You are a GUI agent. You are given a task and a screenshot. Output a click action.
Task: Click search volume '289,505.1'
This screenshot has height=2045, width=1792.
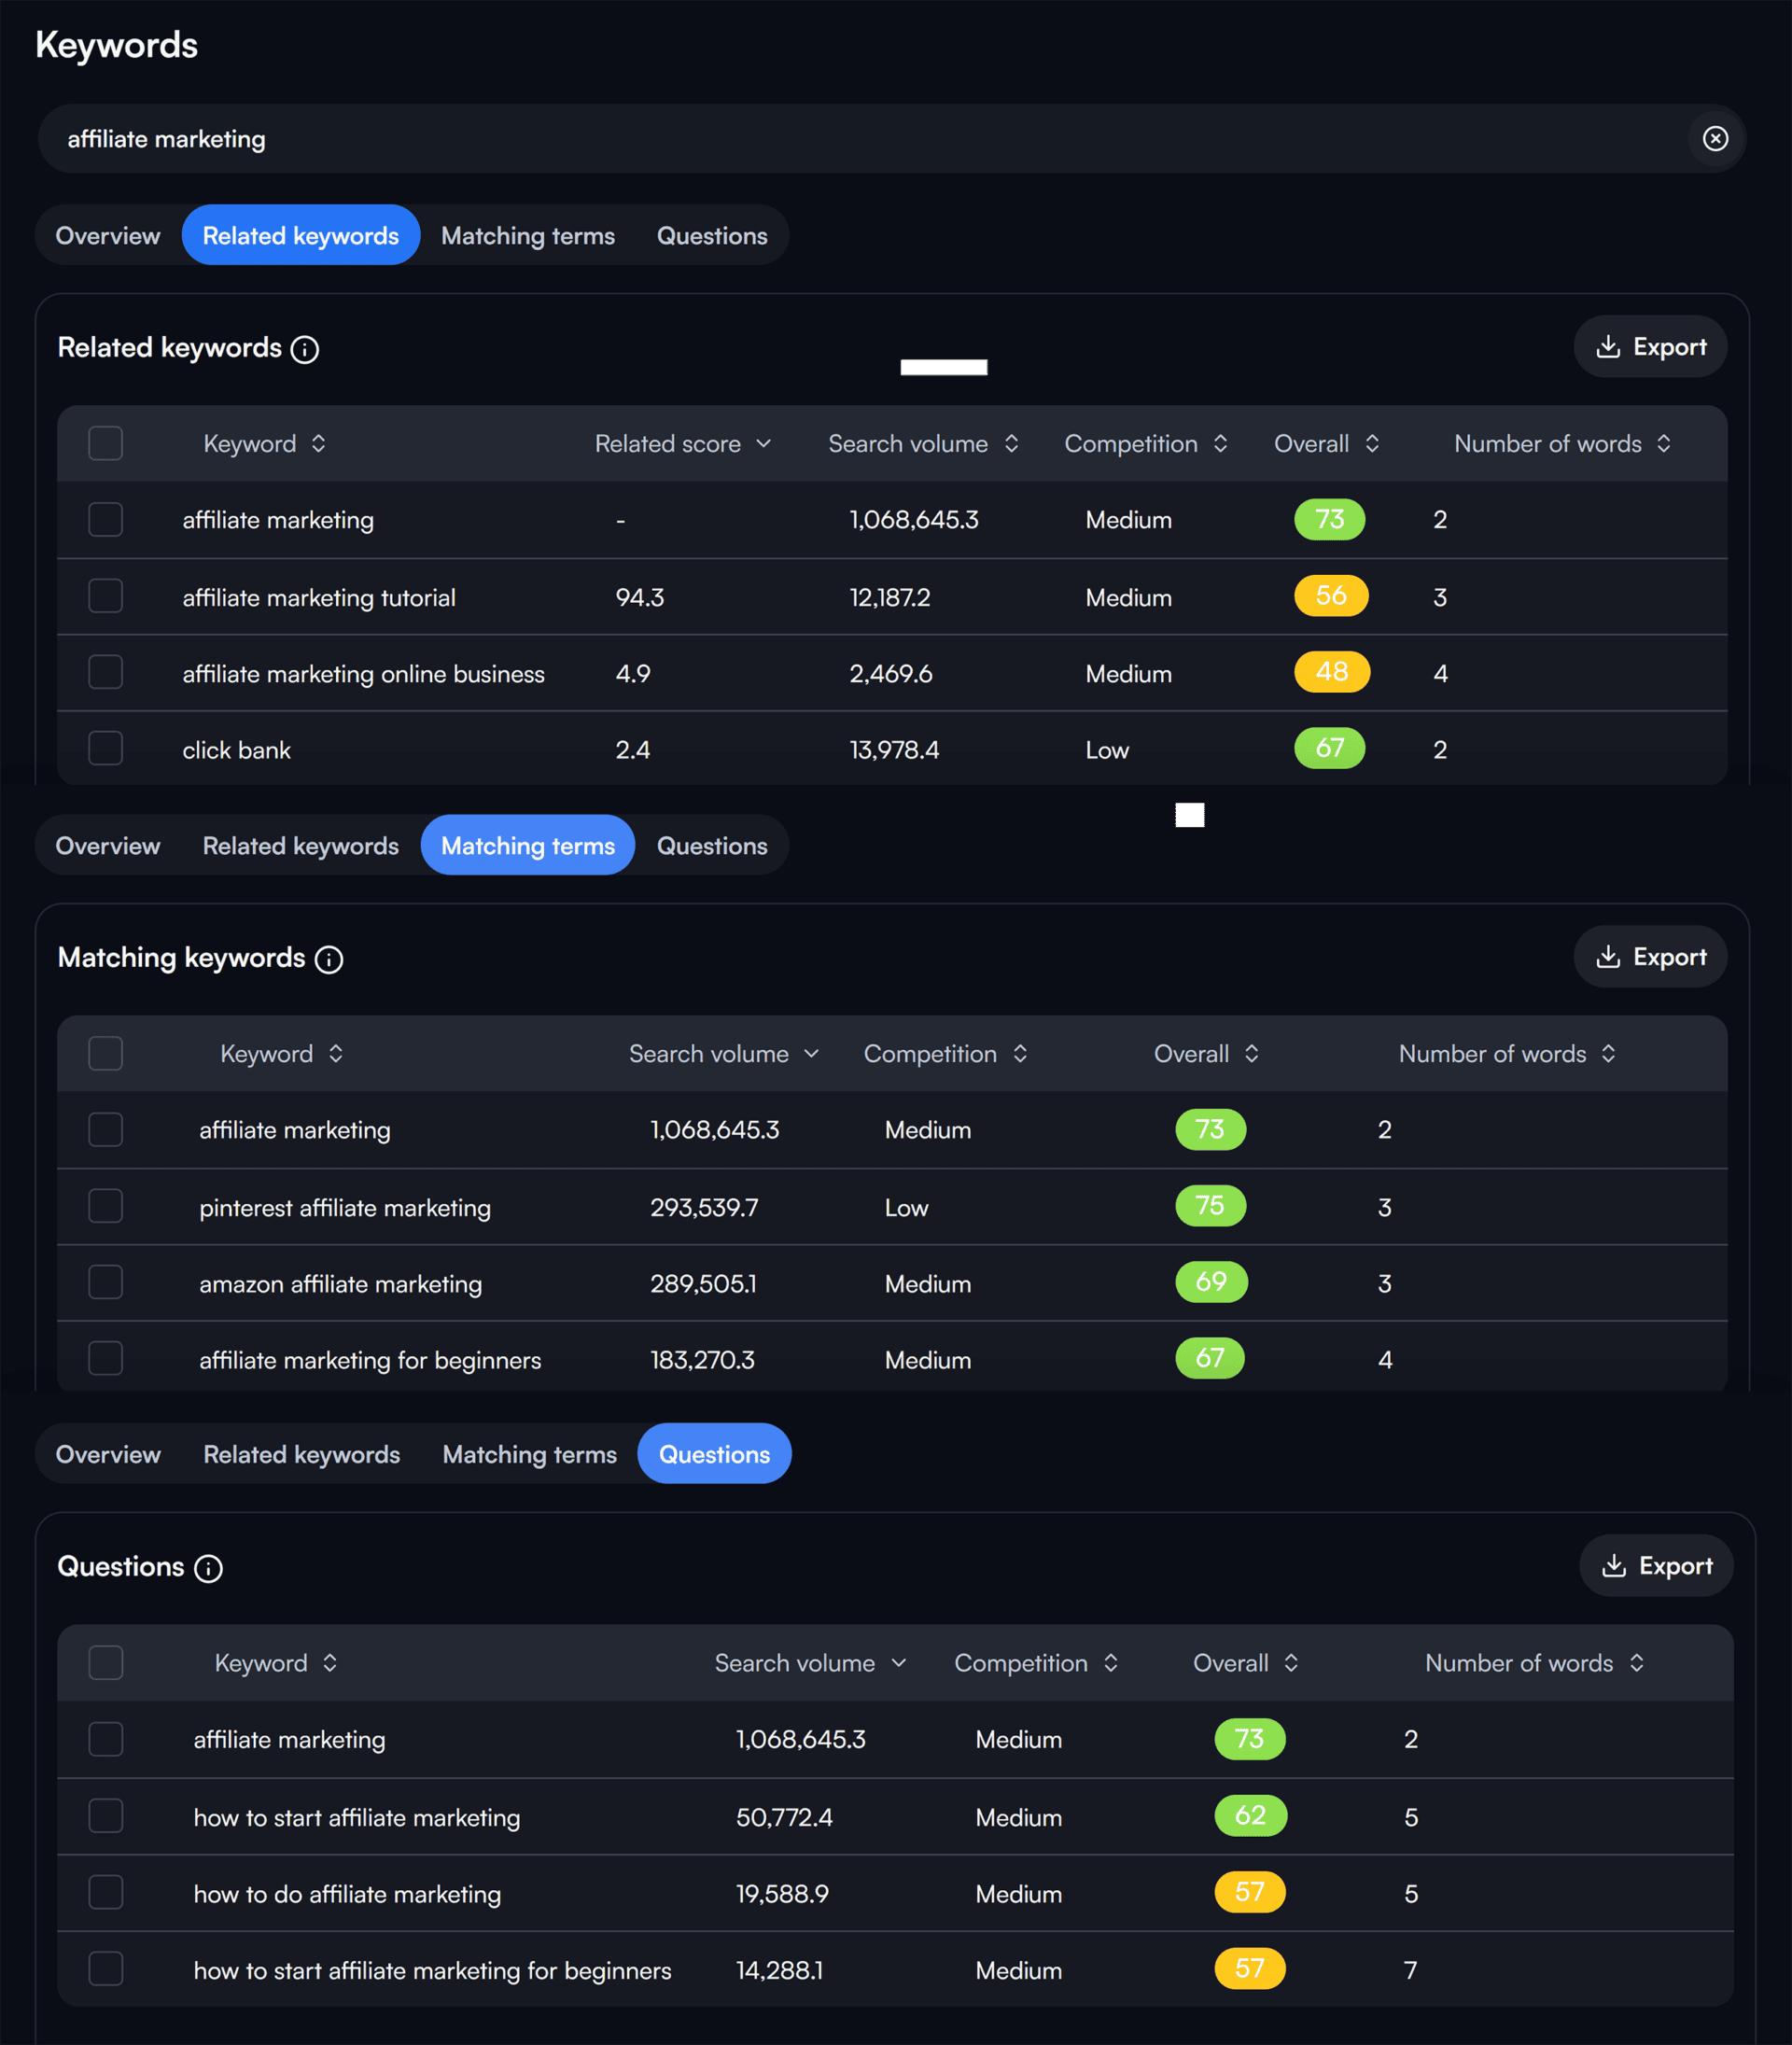[x=703, y=1284]
